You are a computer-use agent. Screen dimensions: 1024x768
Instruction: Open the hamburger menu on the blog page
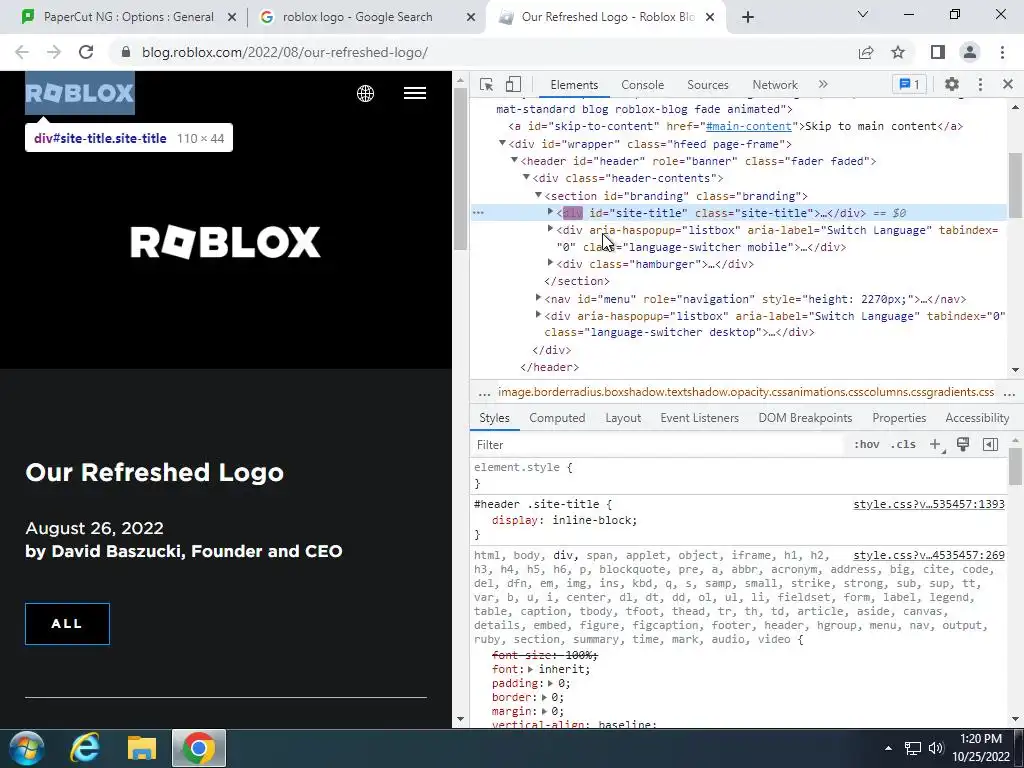(x=415, y=93)
